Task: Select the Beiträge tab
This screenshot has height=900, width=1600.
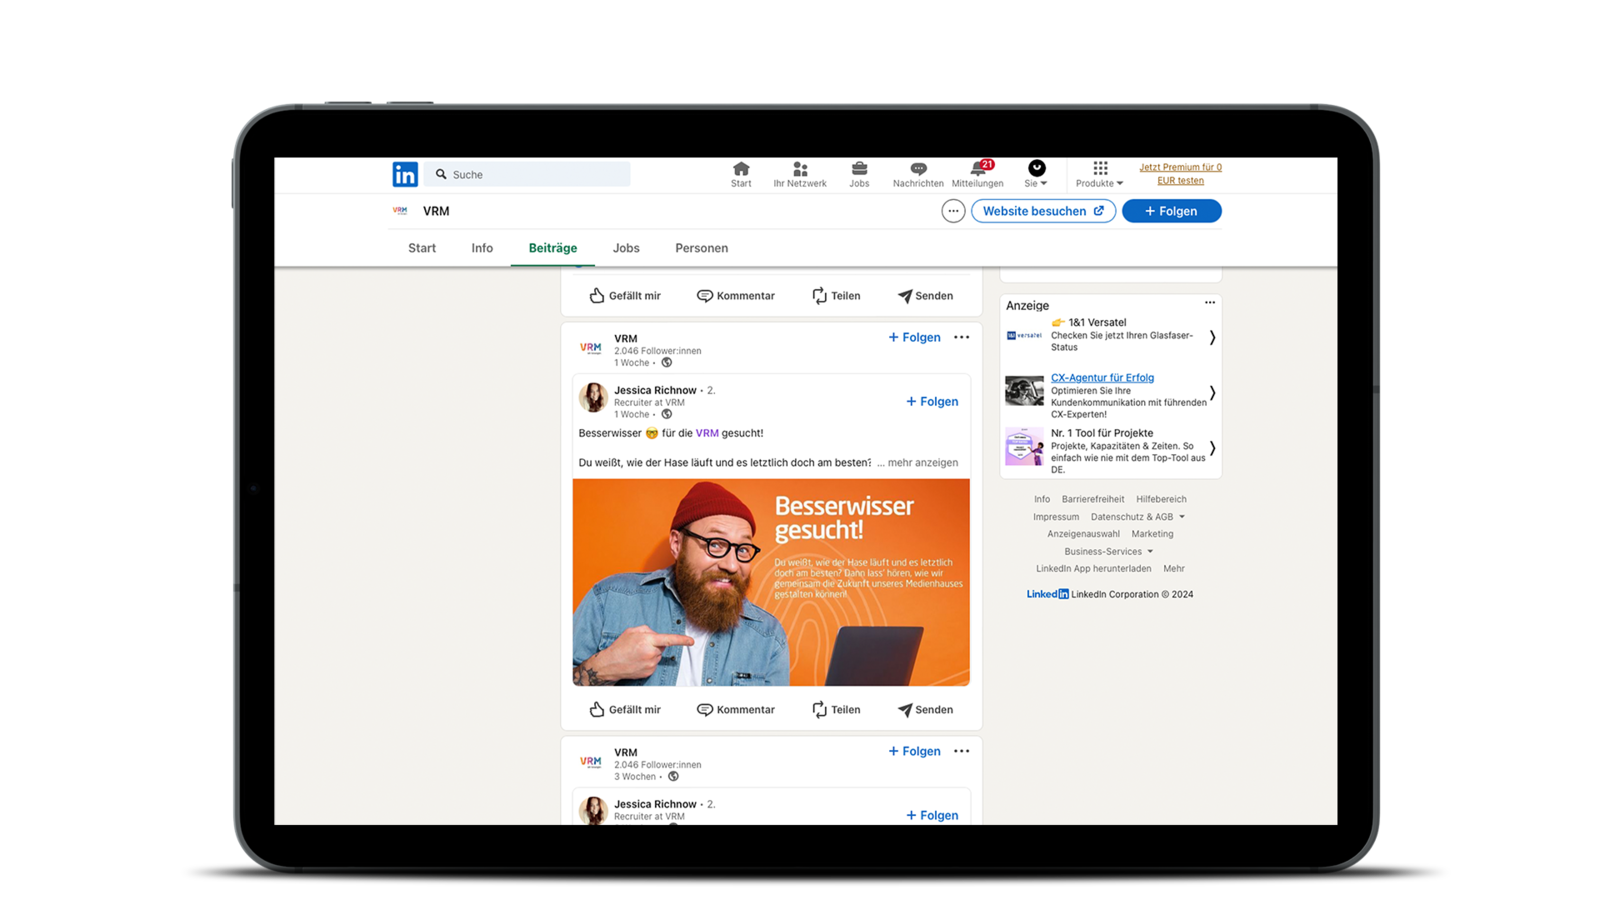Action: coord(553,248)
